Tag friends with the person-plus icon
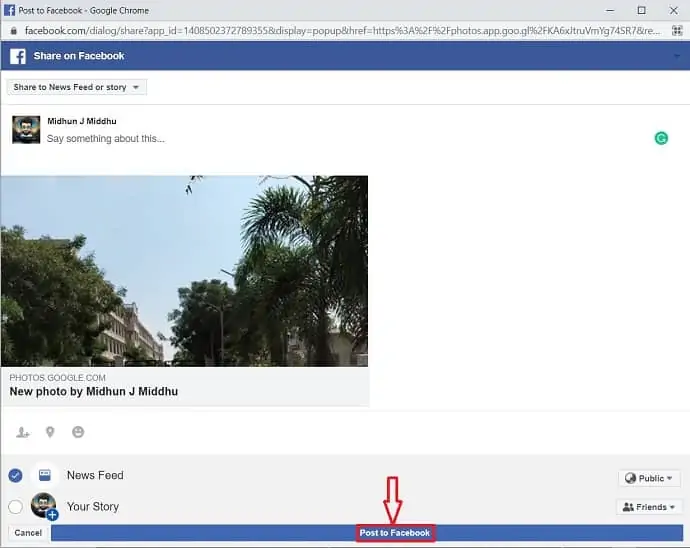 pos(22,432)
